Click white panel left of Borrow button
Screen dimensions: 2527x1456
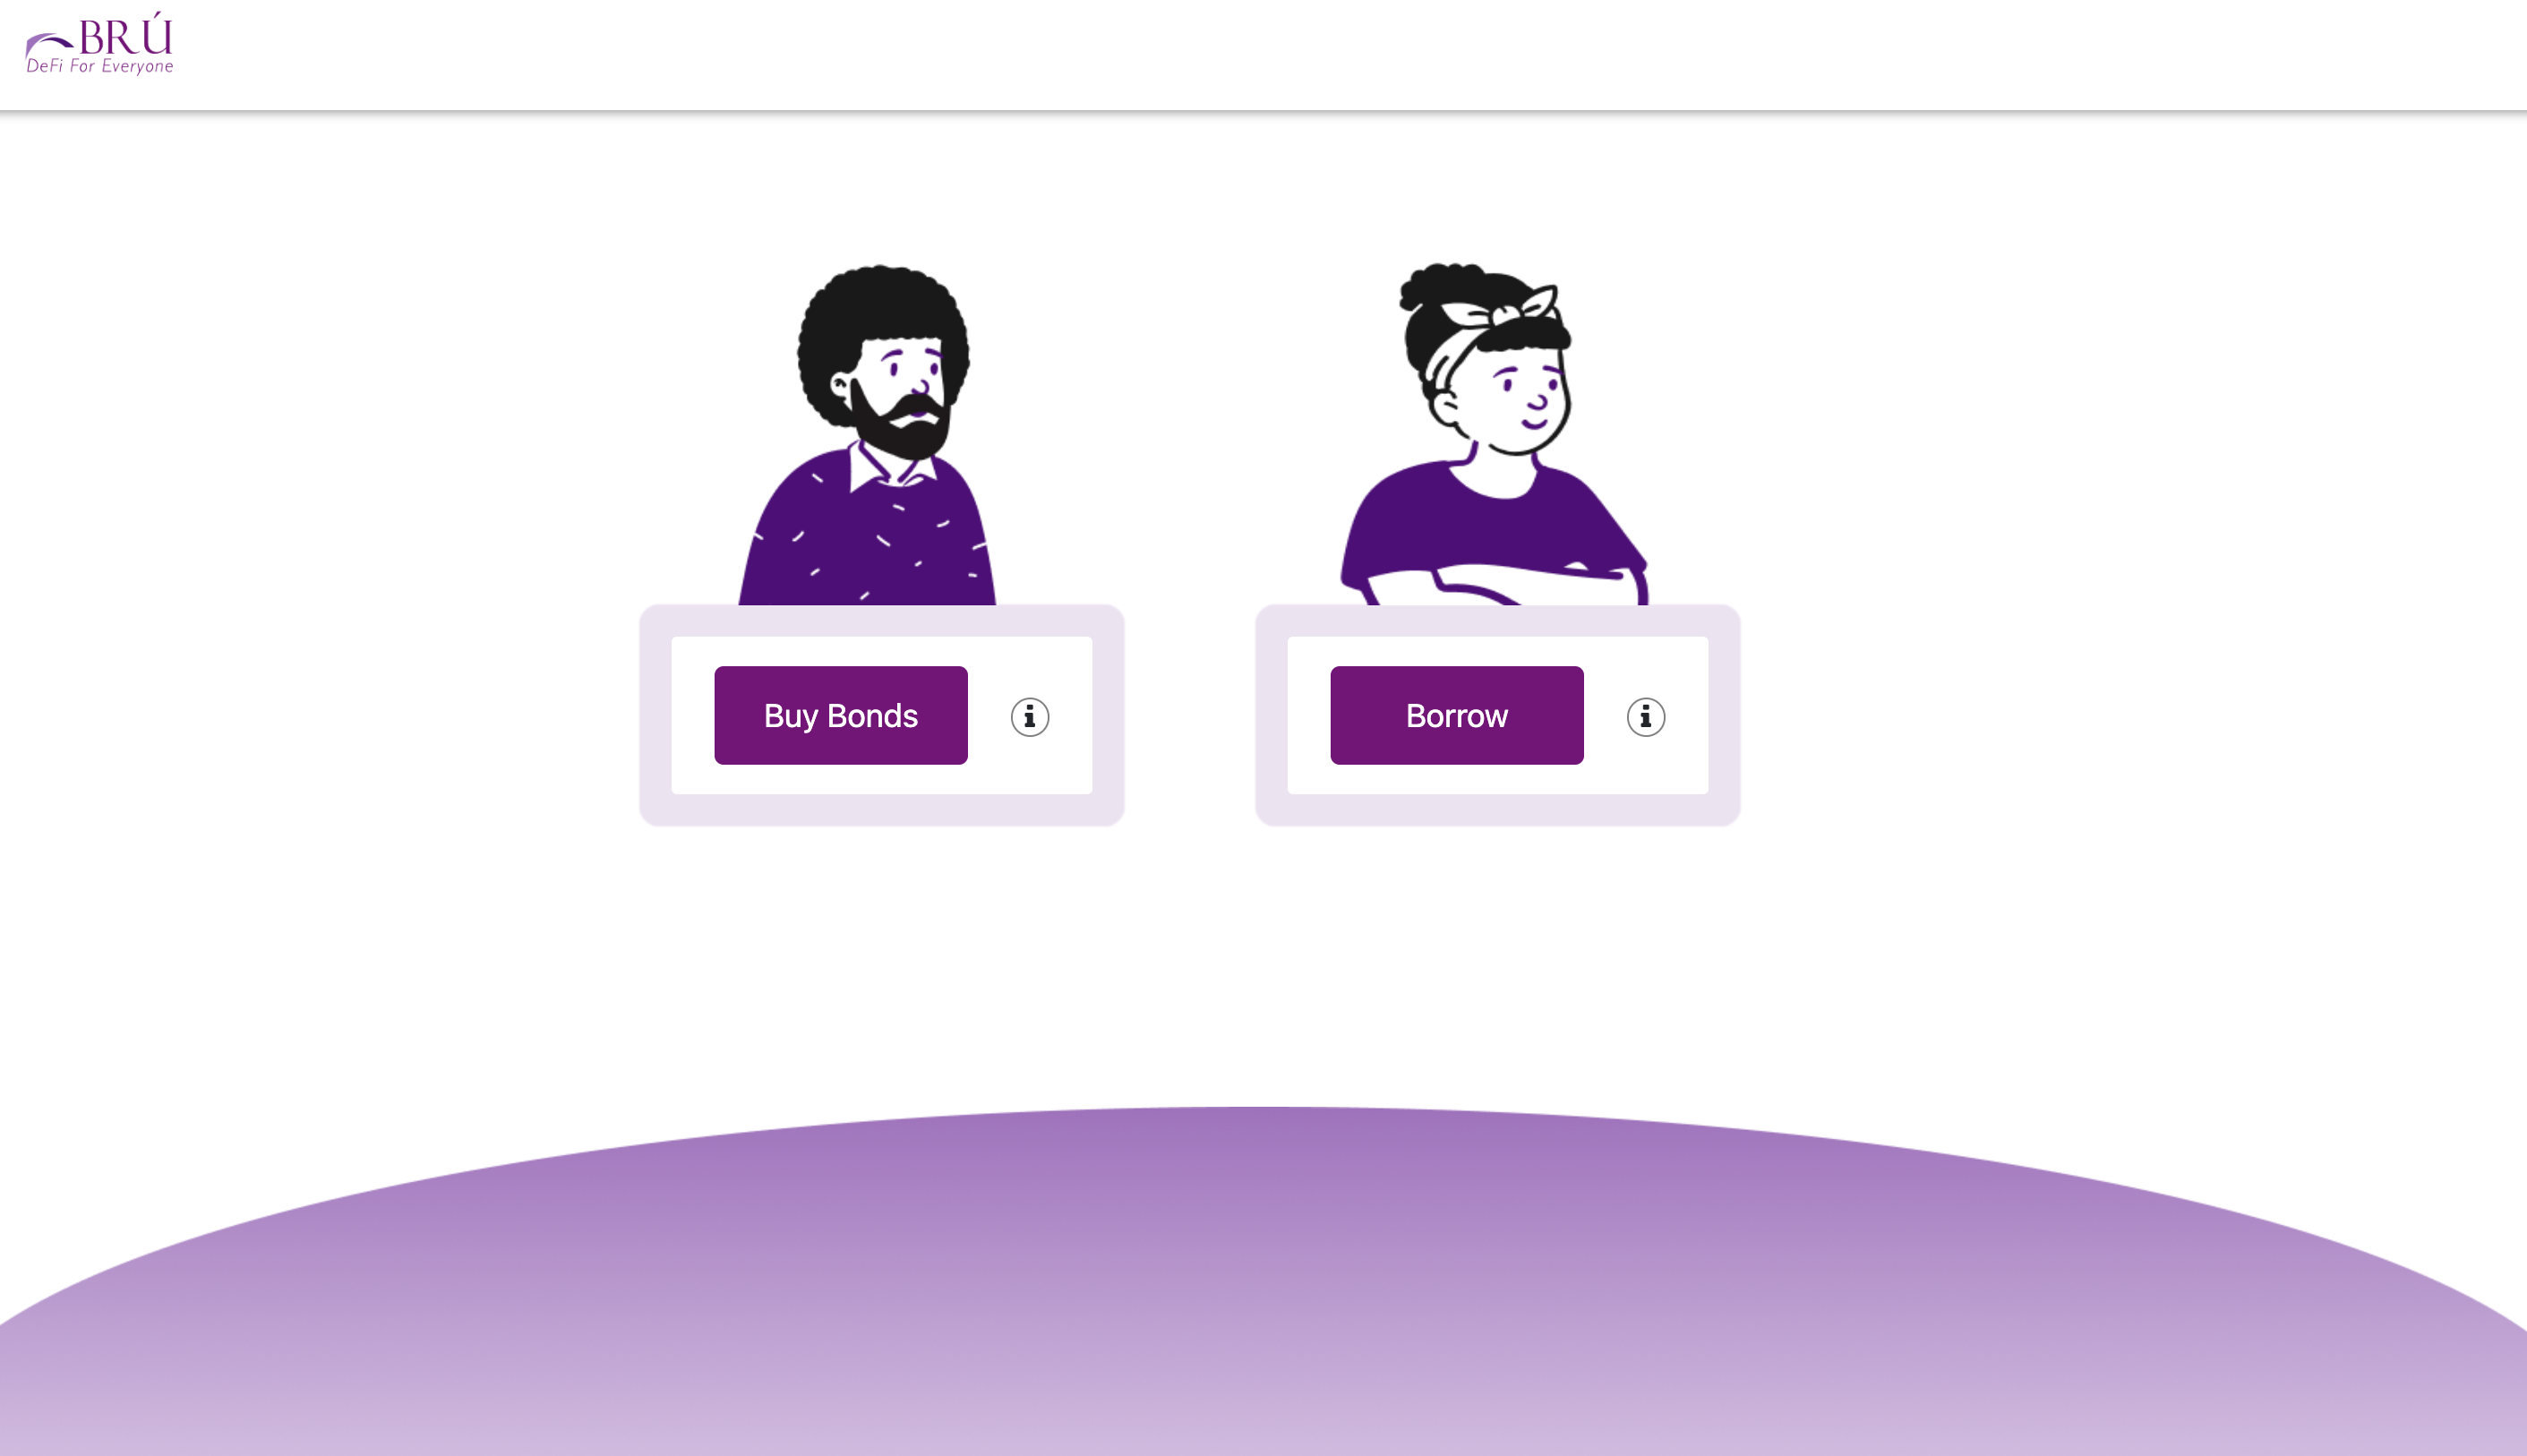1308,716
